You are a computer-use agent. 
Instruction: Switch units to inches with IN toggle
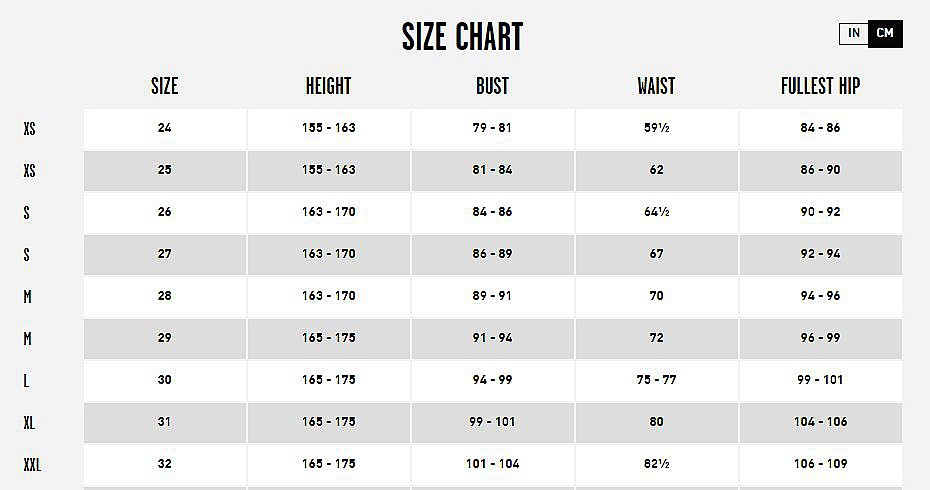click(854, 34)
